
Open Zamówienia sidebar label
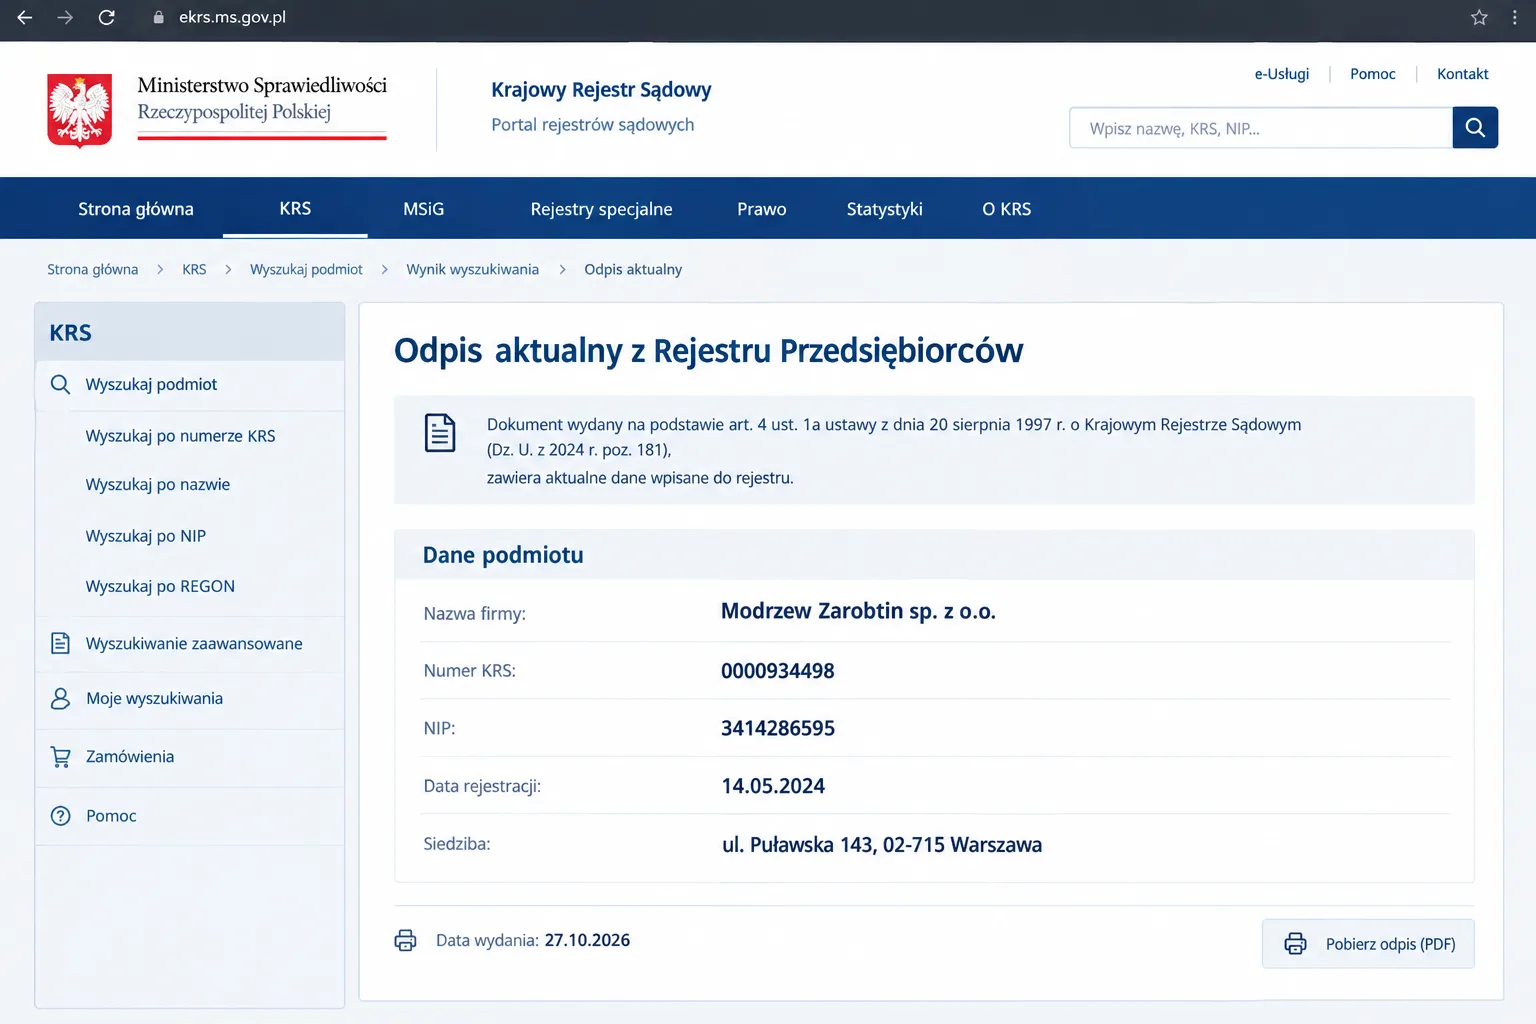click(x=130, y=756)
